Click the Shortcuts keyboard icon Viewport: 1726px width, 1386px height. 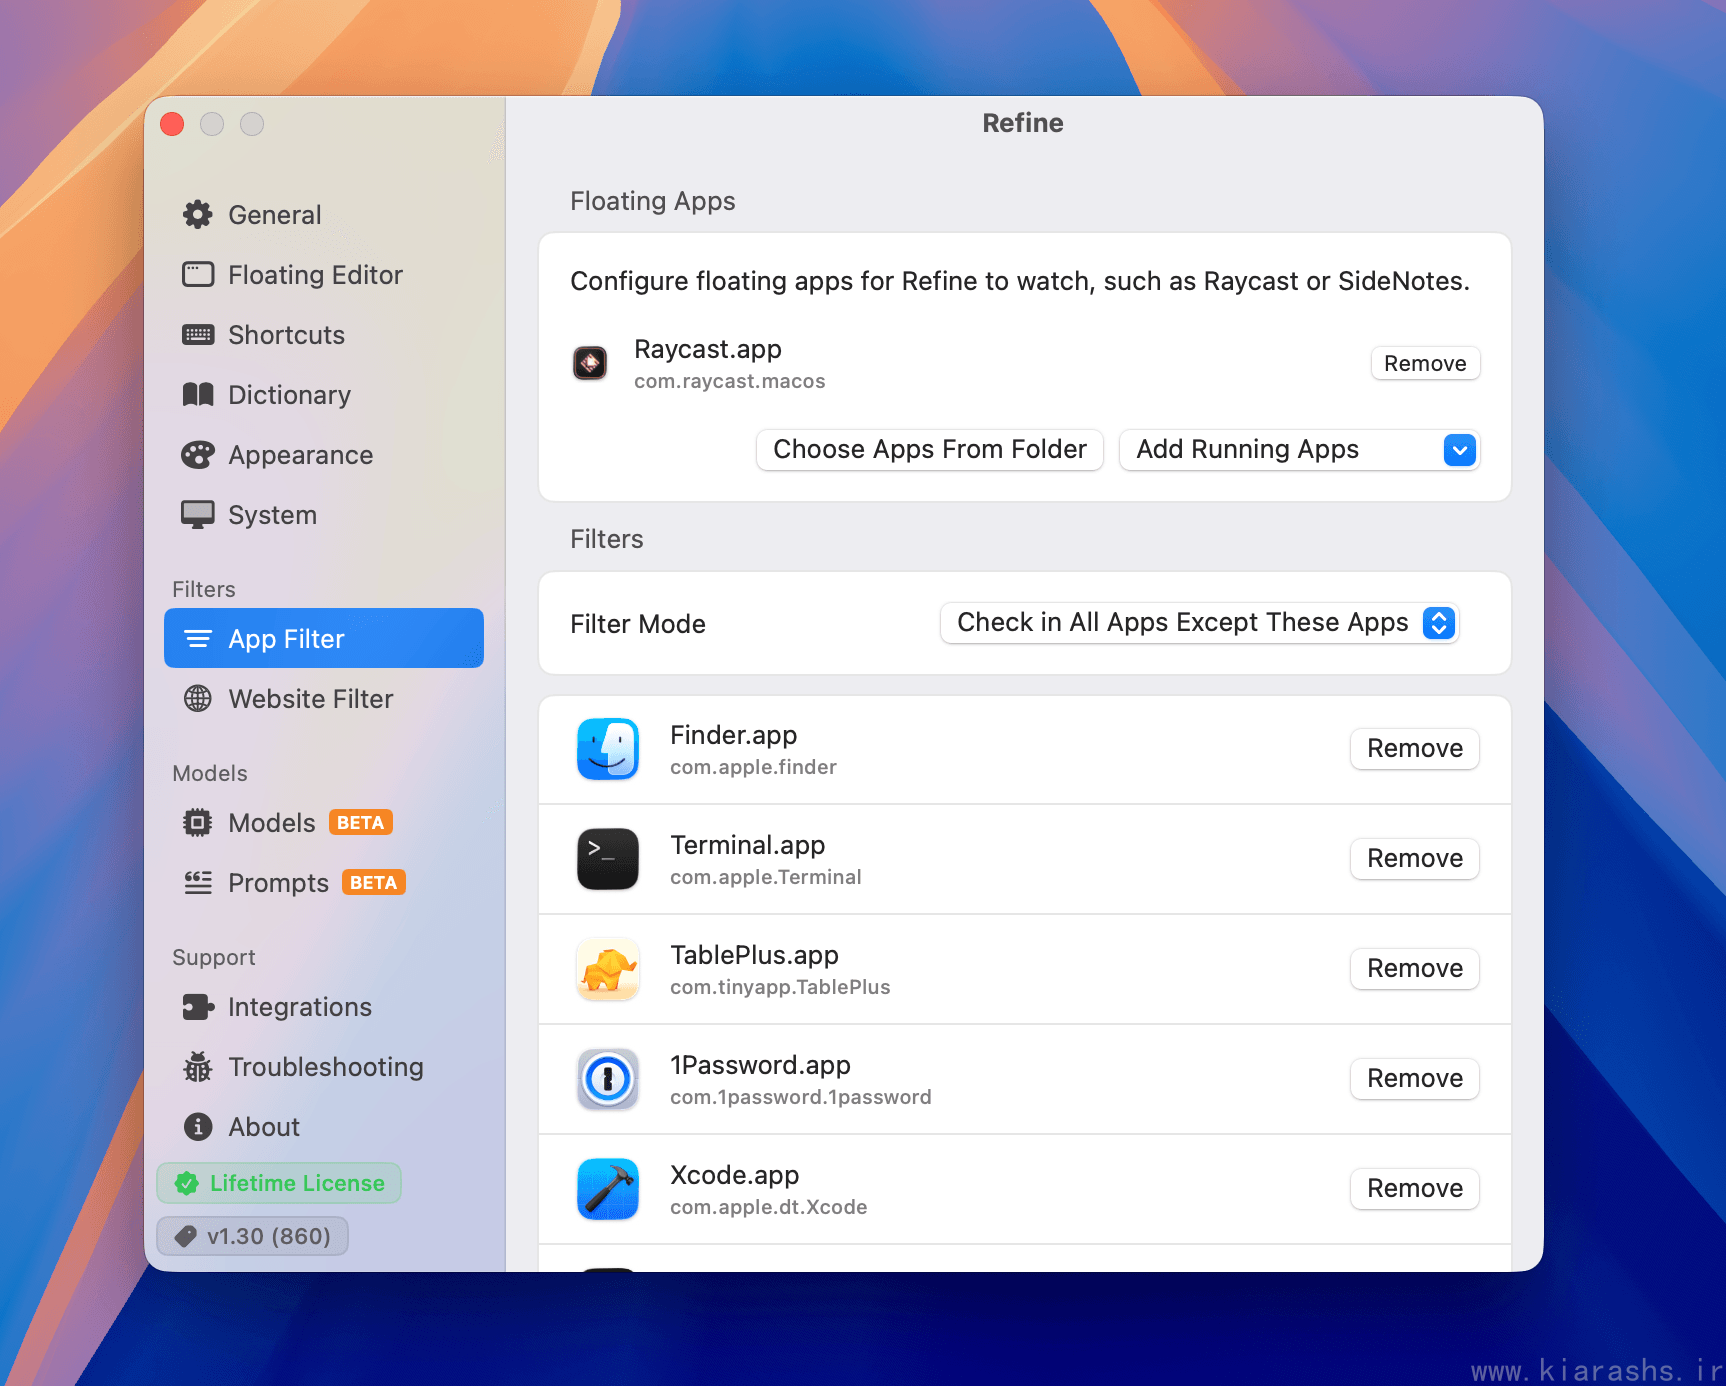coord(198,334)
